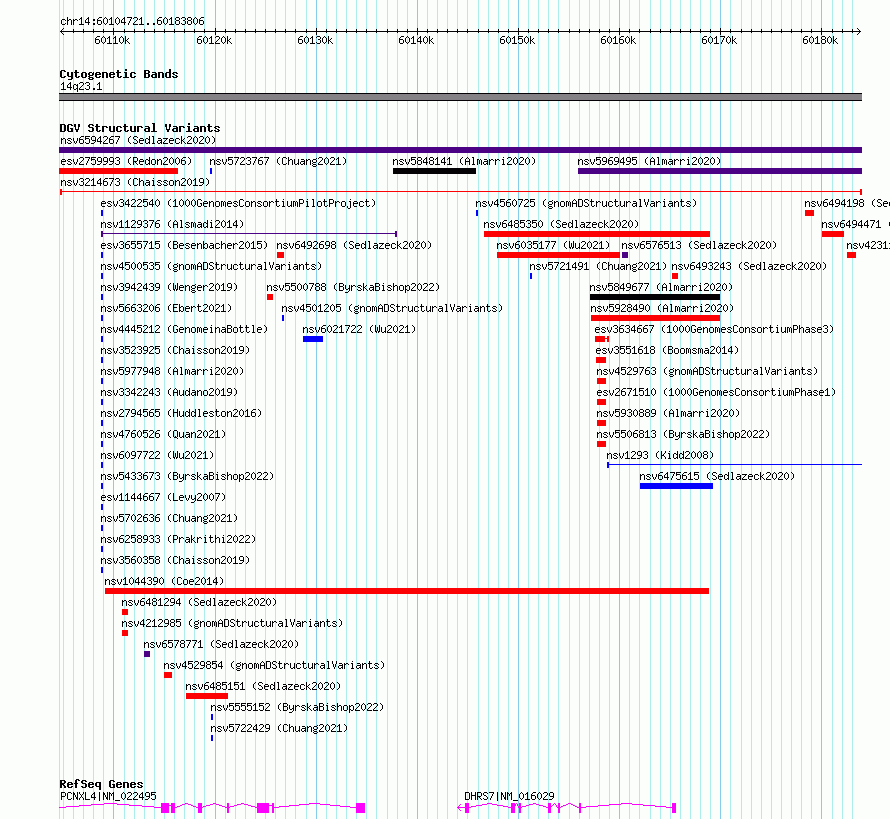
Task: Open nsv5702636 (Chuang2021) variant label
Action: (x=169, y=518)
